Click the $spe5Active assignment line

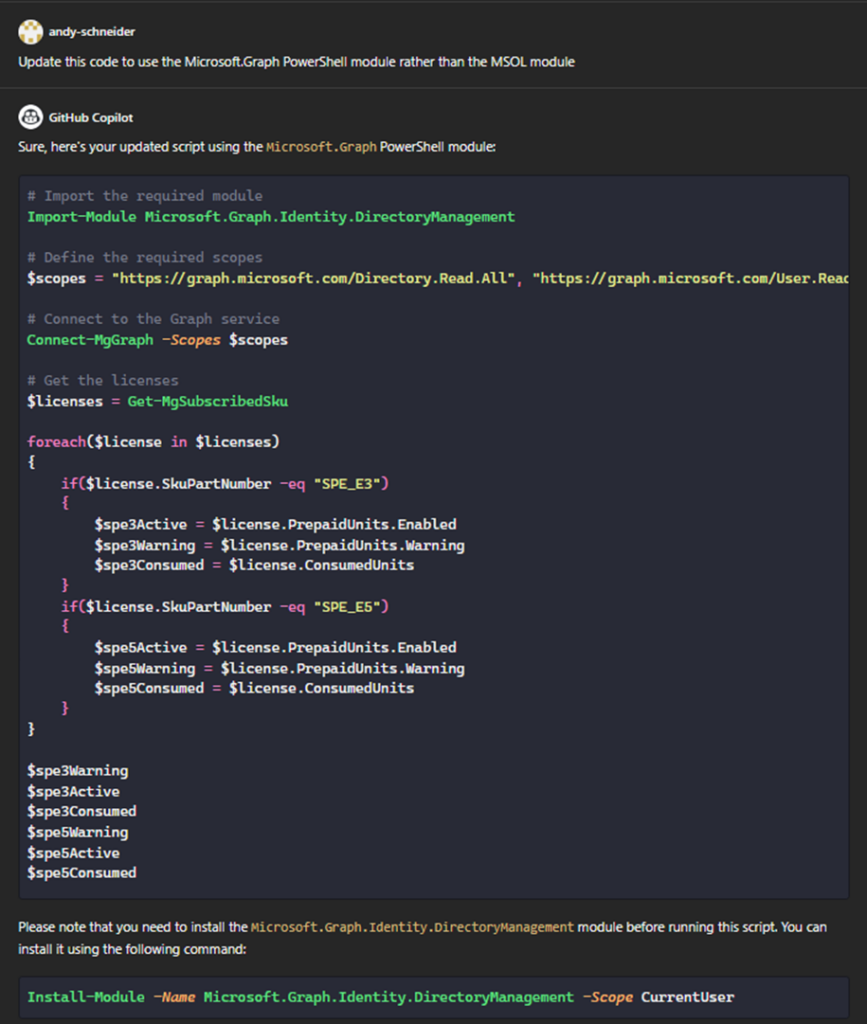coord(276,647)
